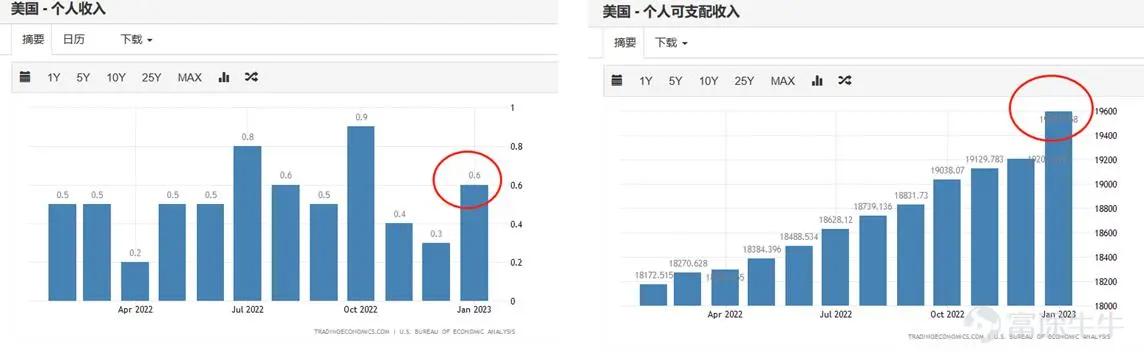
Task: Click the 美国 - 个人收入 title
Action: click(58, 9)
